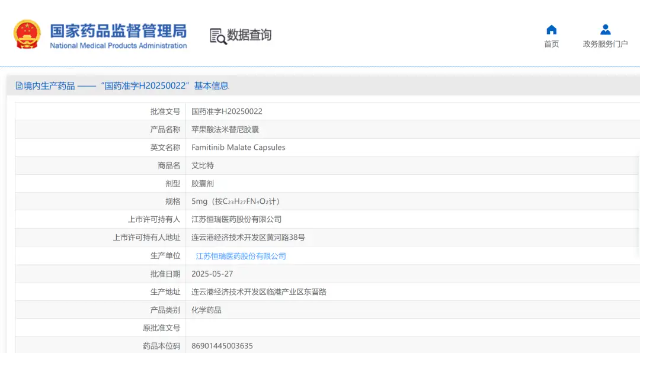Select product category value 化学药品
The image size is (647, 370).
(206, 310)
